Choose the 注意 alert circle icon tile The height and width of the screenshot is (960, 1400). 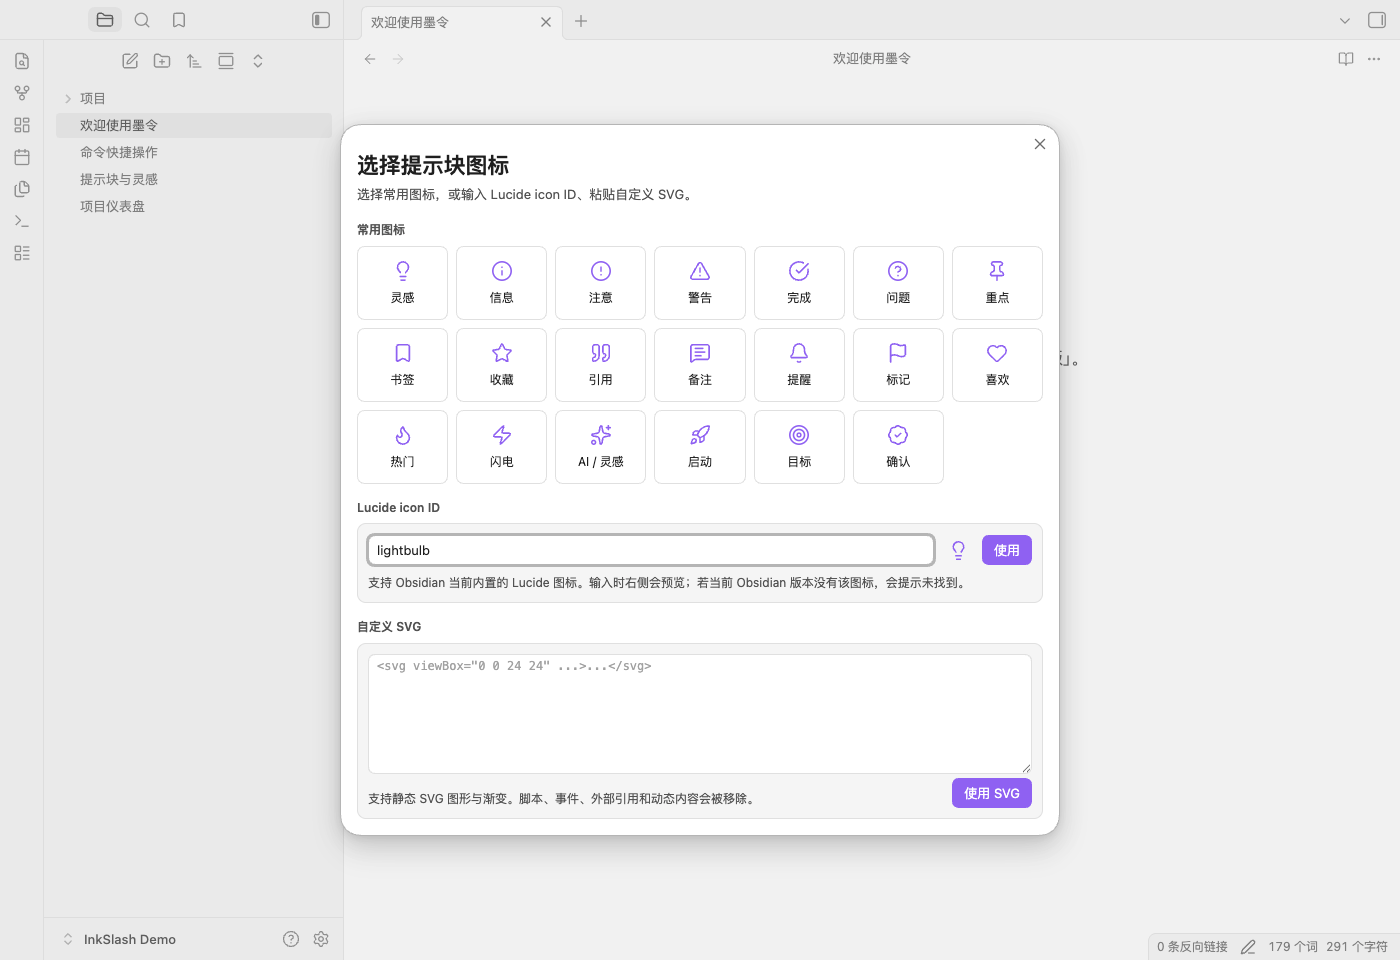[x=600, y=283]
